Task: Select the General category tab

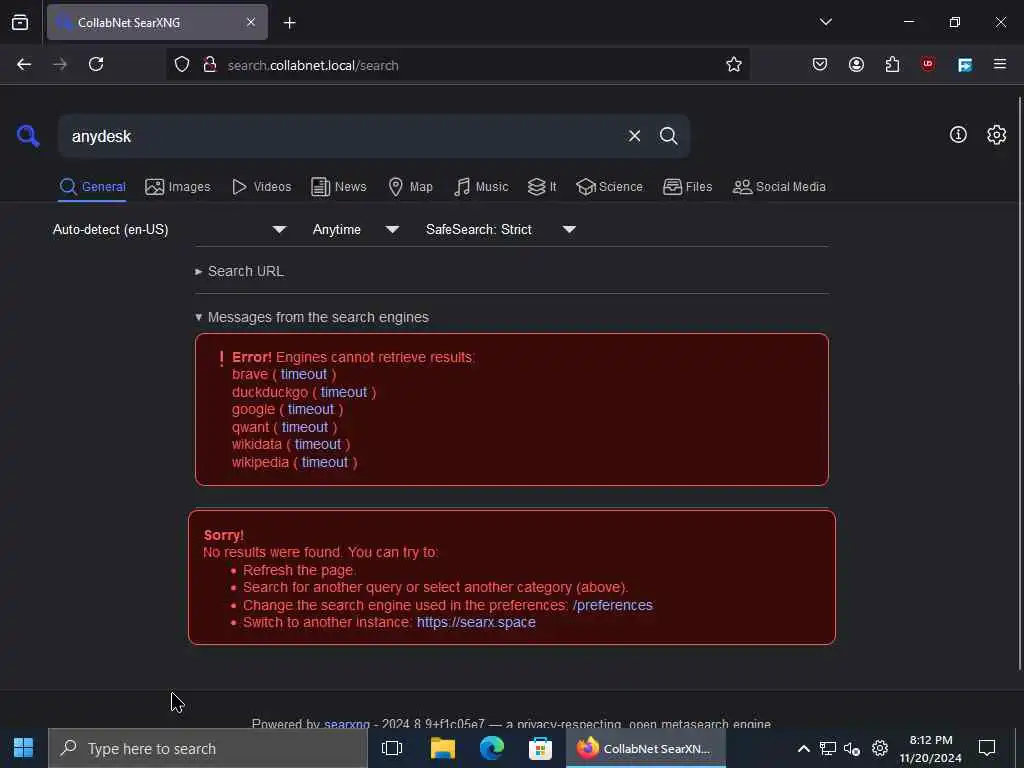Action: click(92, 187)
